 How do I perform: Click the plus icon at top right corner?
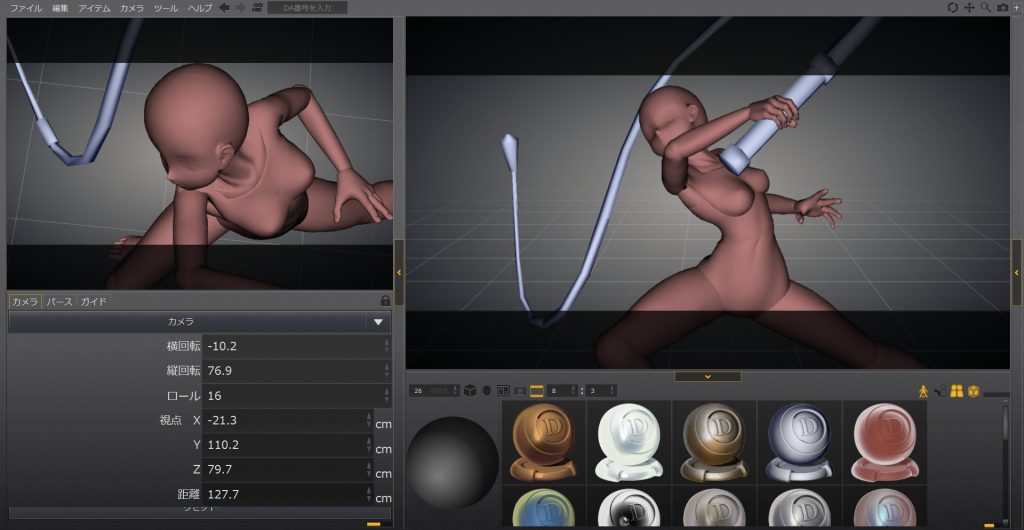[x=1016, y=8]
